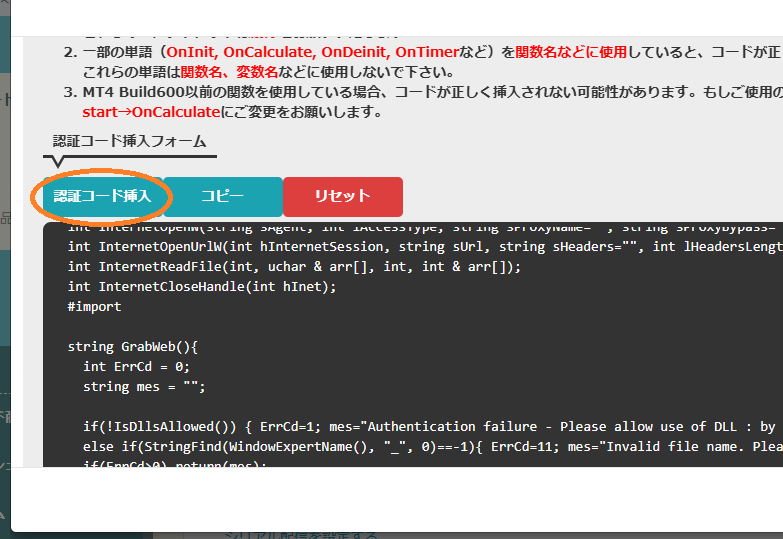Click the #import line in the code
783x539 pixels.
[x=94, y=307]
